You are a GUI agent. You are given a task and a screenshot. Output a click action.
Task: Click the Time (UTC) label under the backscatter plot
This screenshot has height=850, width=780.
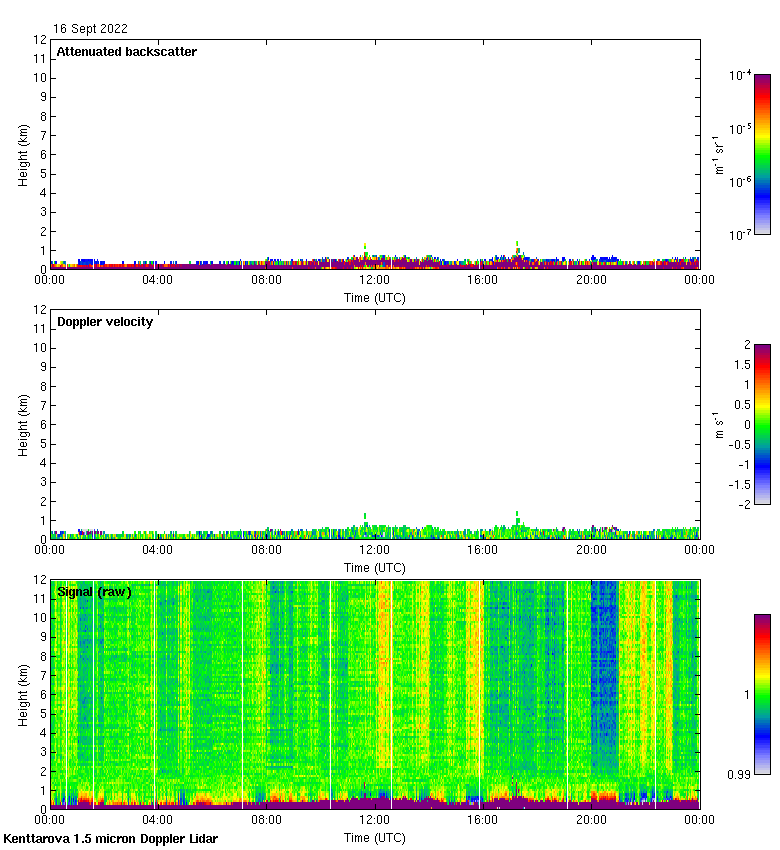pos(374,298)
